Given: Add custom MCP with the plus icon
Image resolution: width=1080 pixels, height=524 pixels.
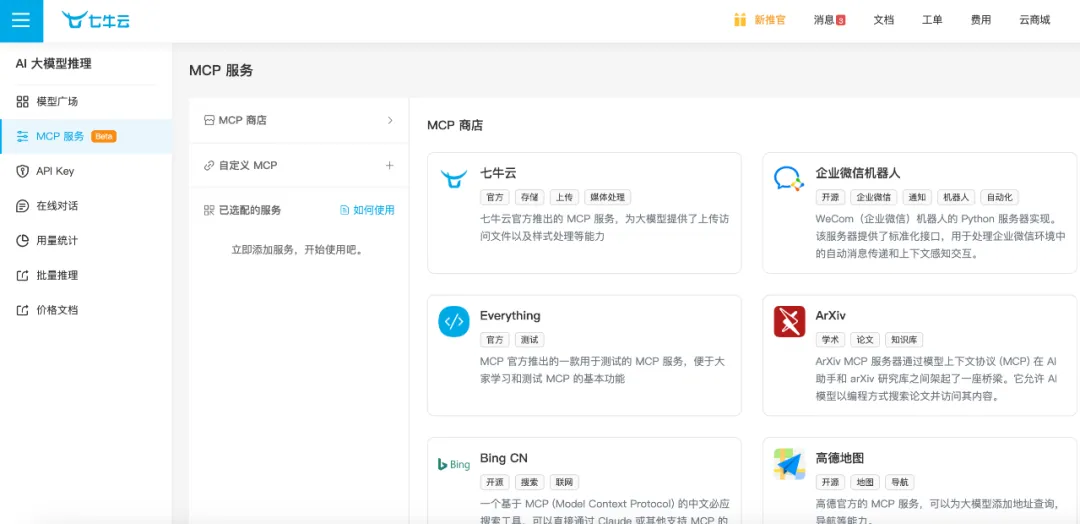Looking at the screenshot, I should 389,166.
